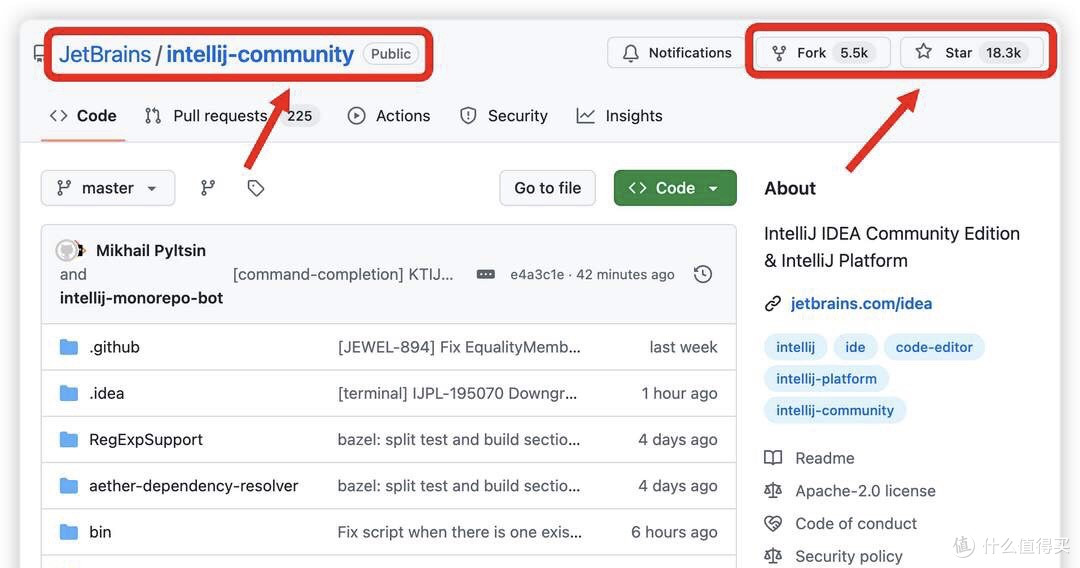The width and height of the screenshot is (1080, 568).
Task: Open the Notifications bell button
Action: click(677, 53)
